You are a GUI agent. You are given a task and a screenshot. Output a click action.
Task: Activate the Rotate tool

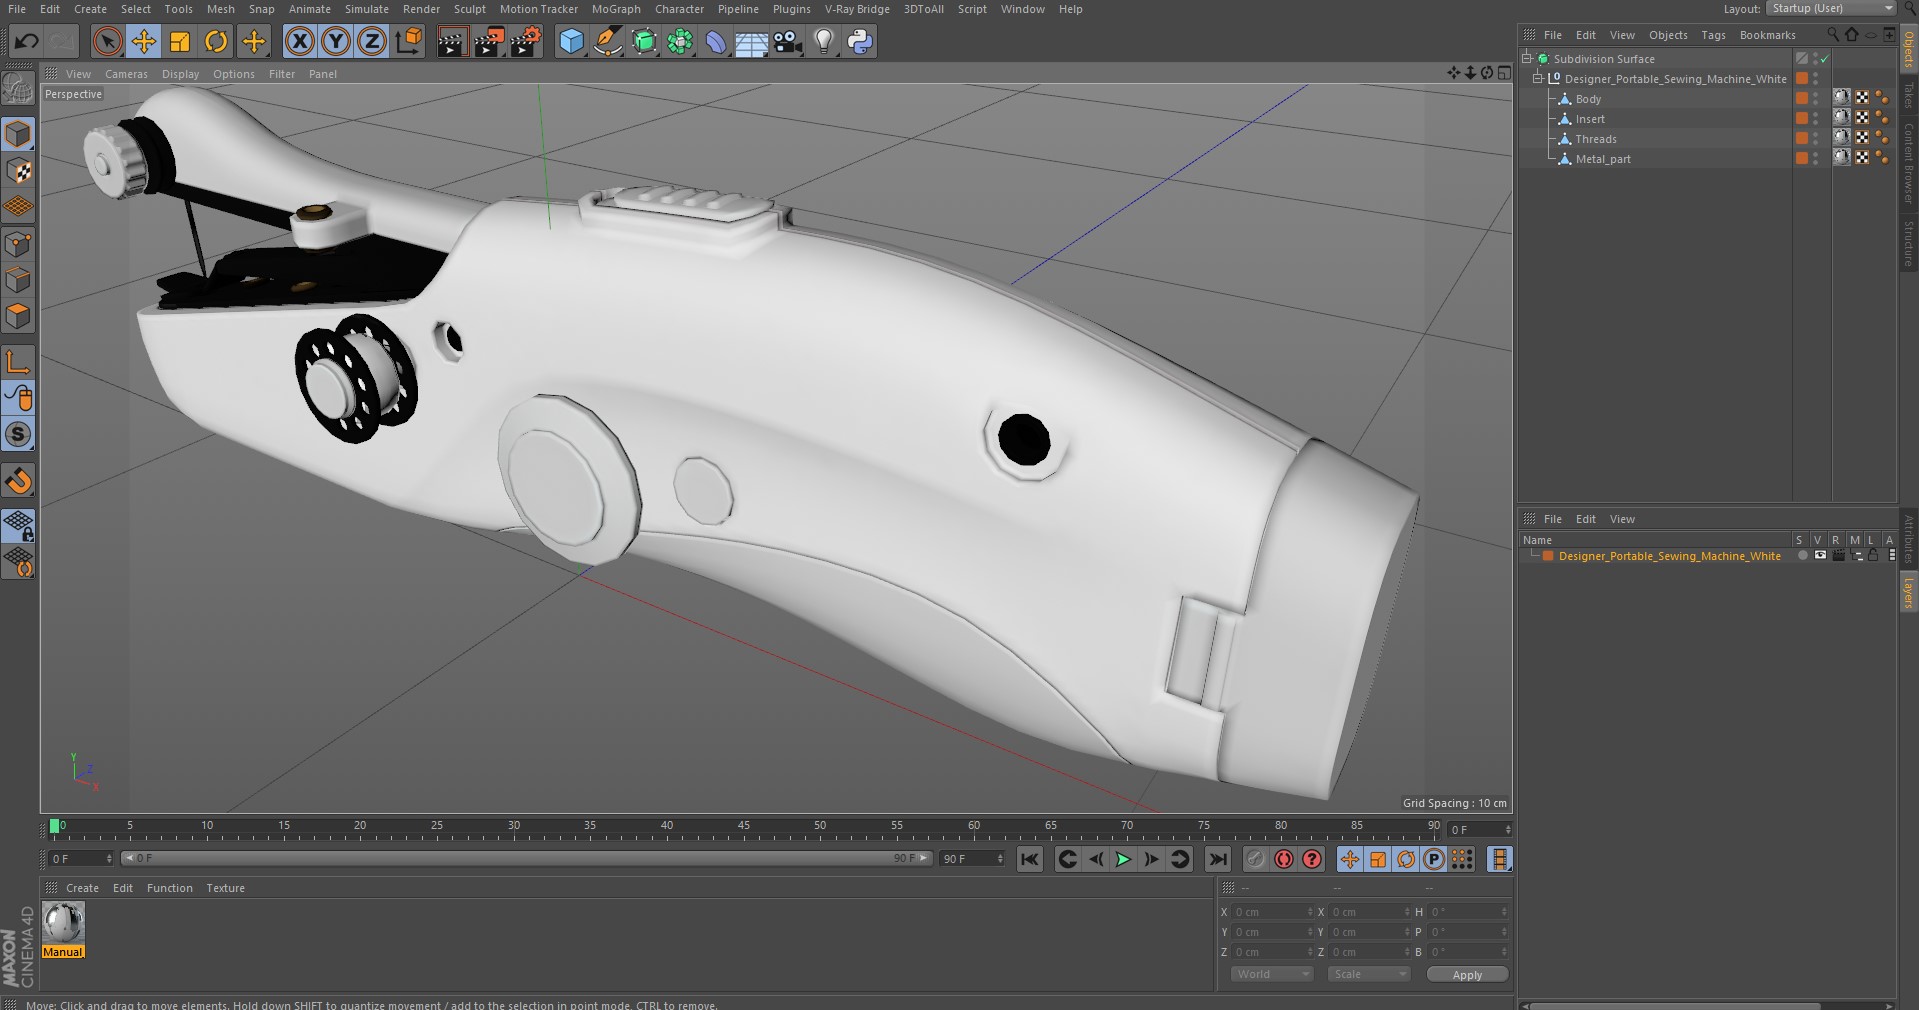click(x=216, y=41)
